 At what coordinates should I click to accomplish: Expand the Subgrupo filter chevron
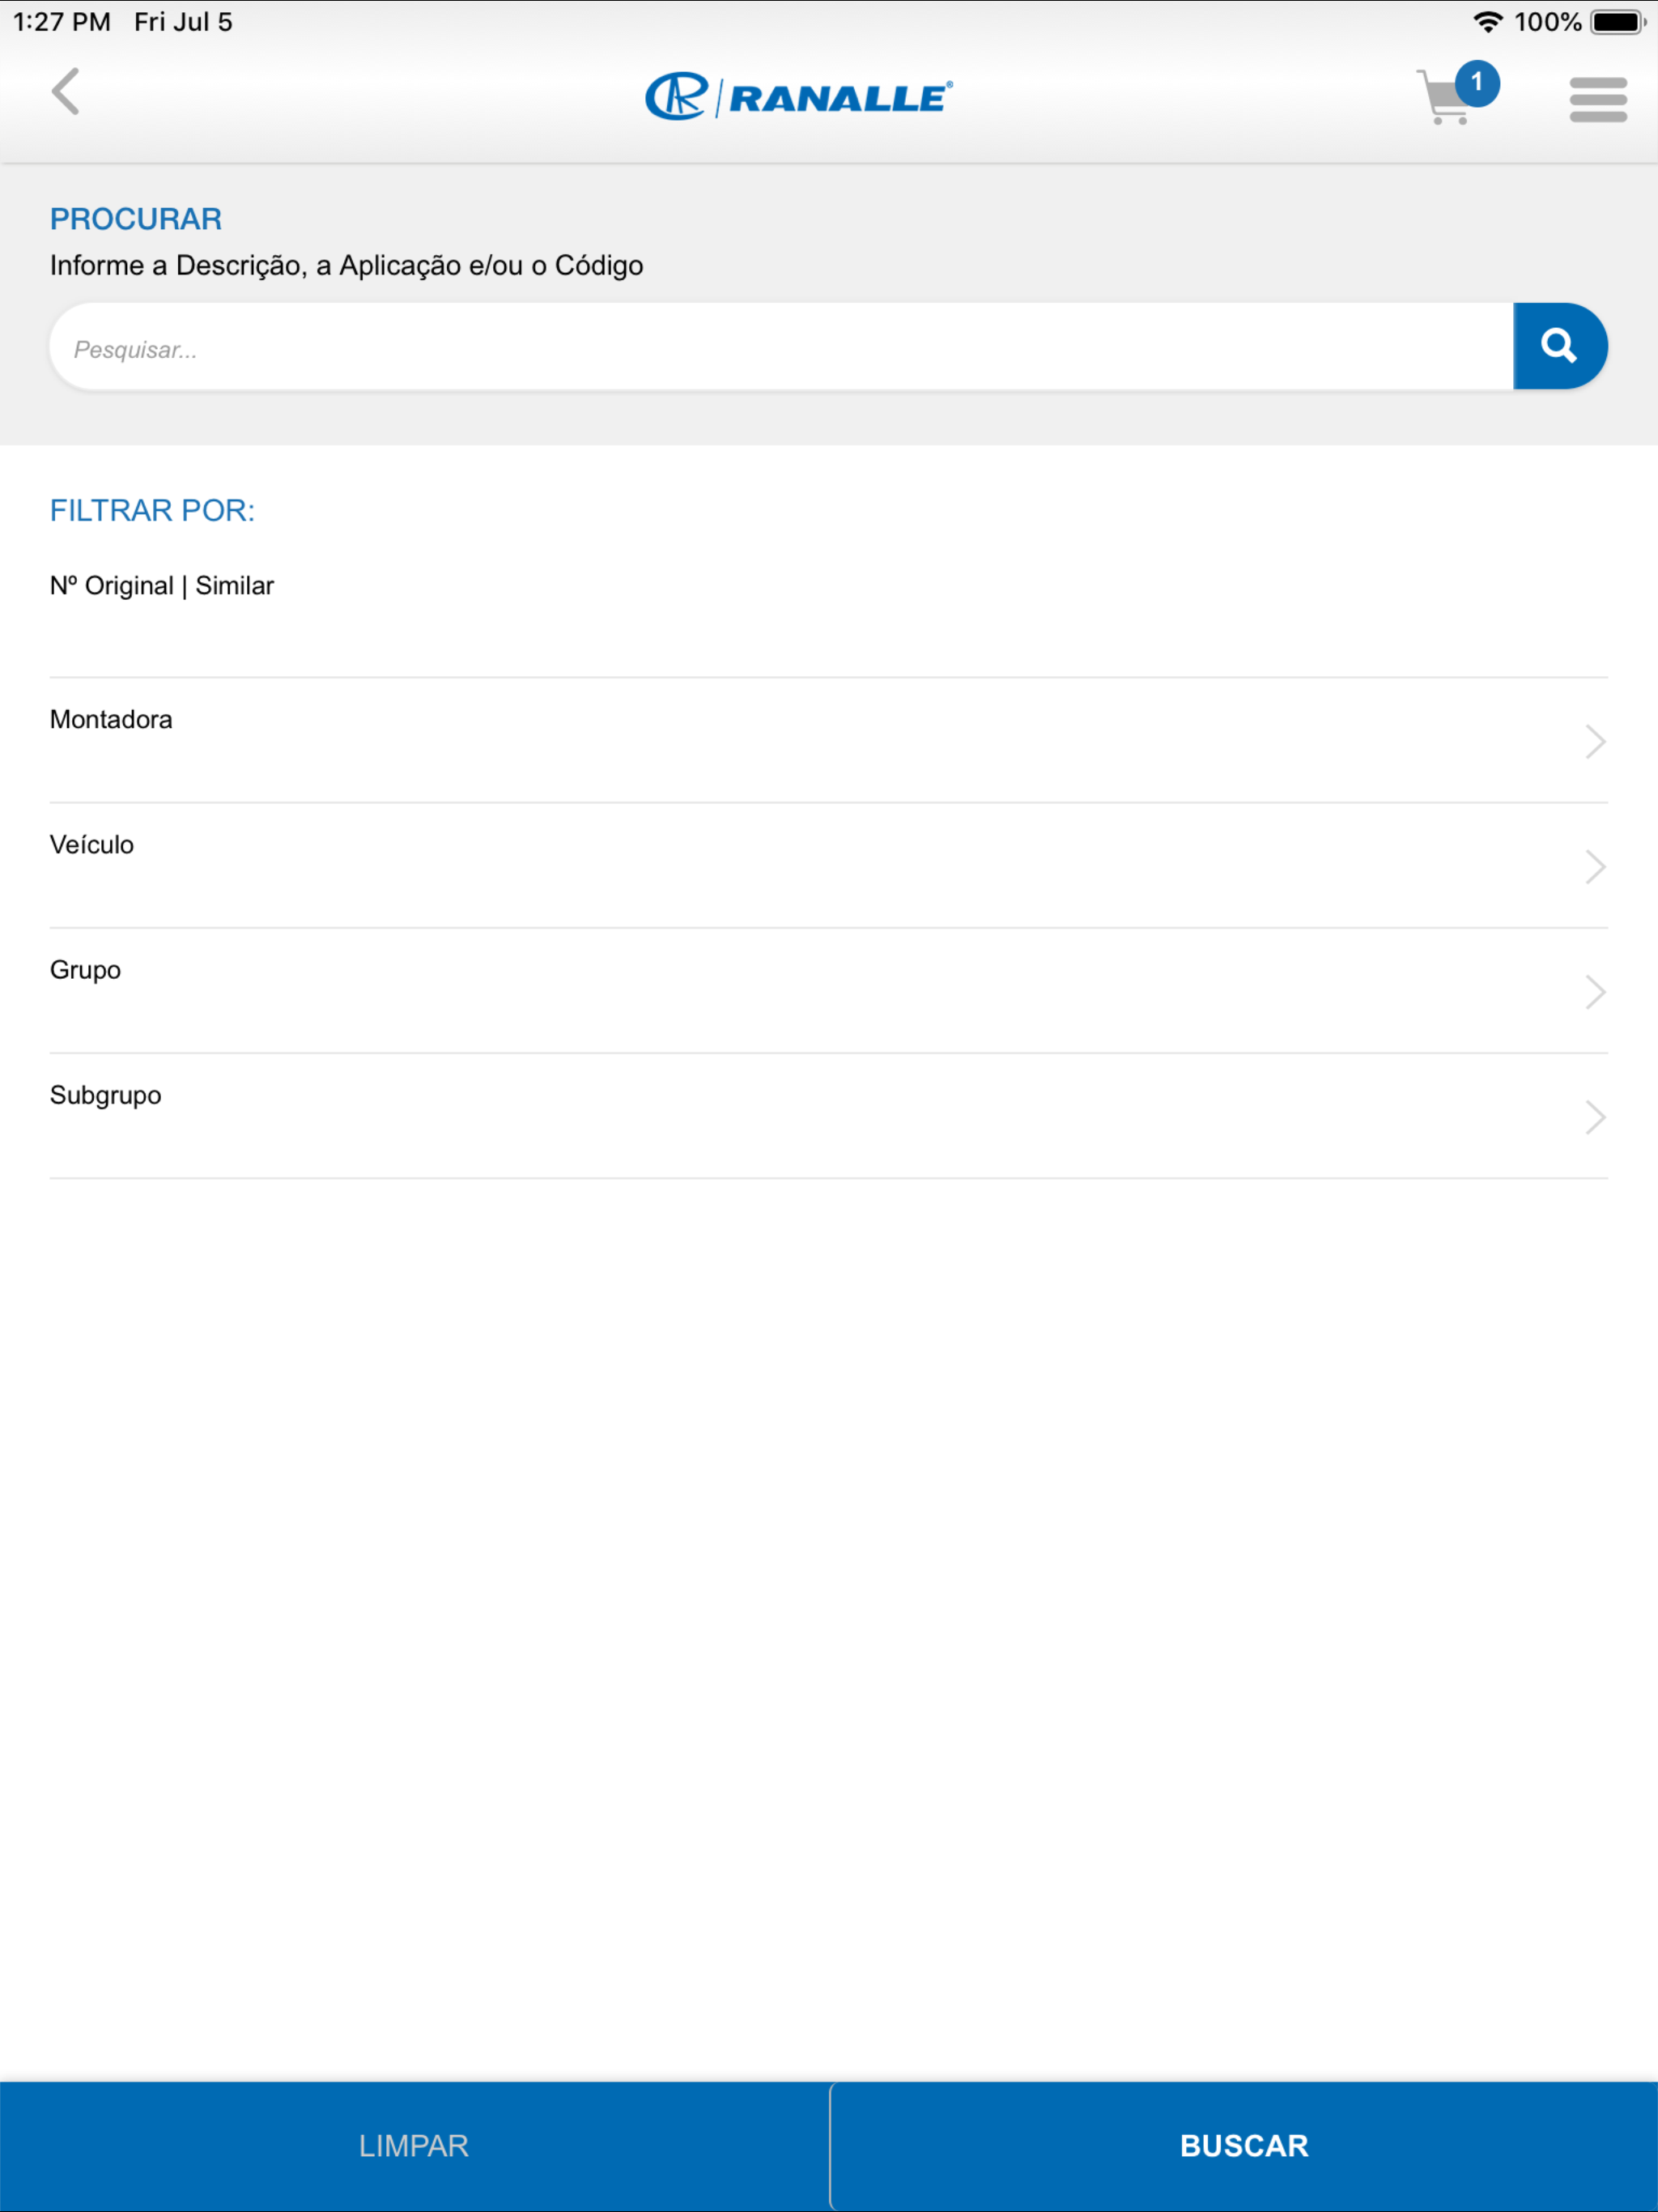[1595, 1117]
